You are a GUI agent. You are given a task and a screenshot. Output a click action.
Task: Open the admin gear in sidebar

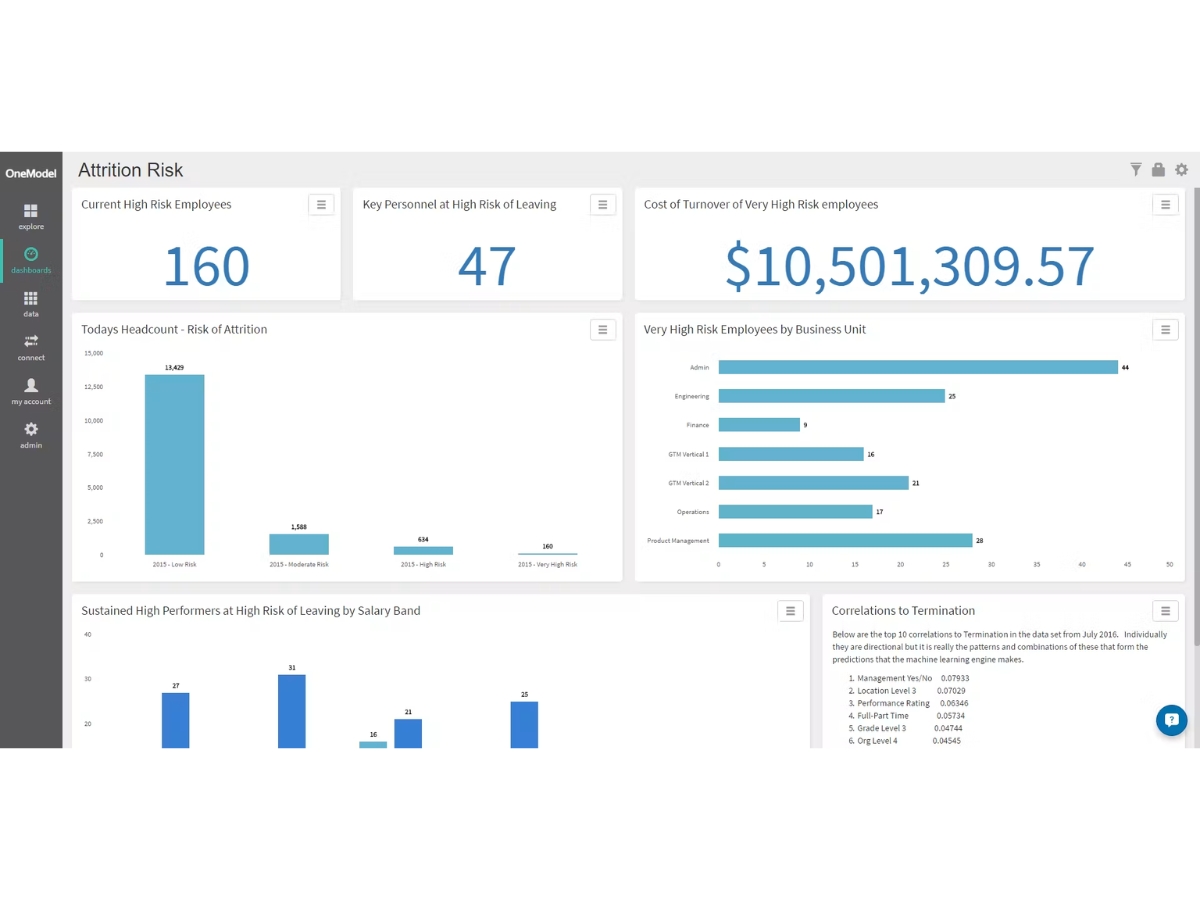31,435
